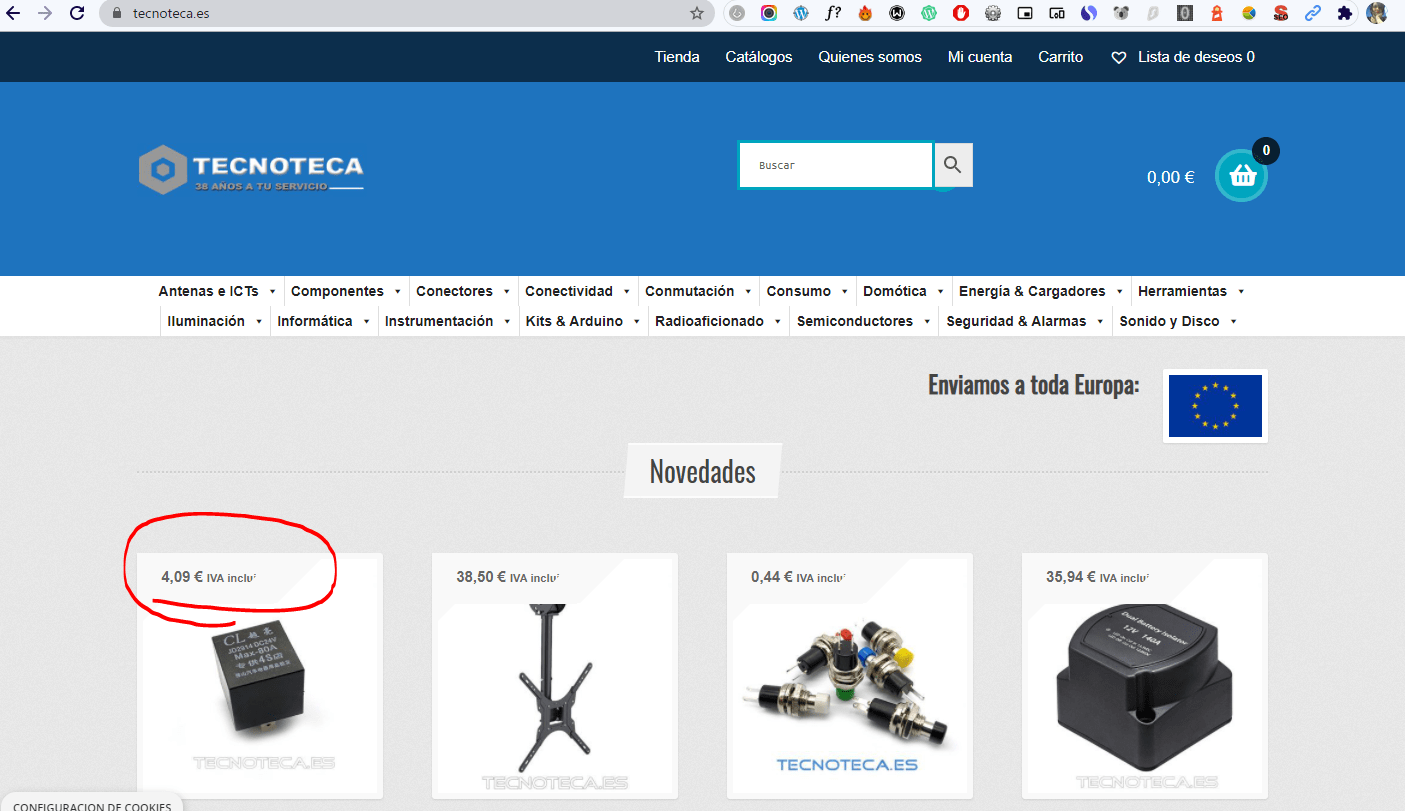Open the koala extension icon
The image size is (1405, 811).
point(1121,13)
